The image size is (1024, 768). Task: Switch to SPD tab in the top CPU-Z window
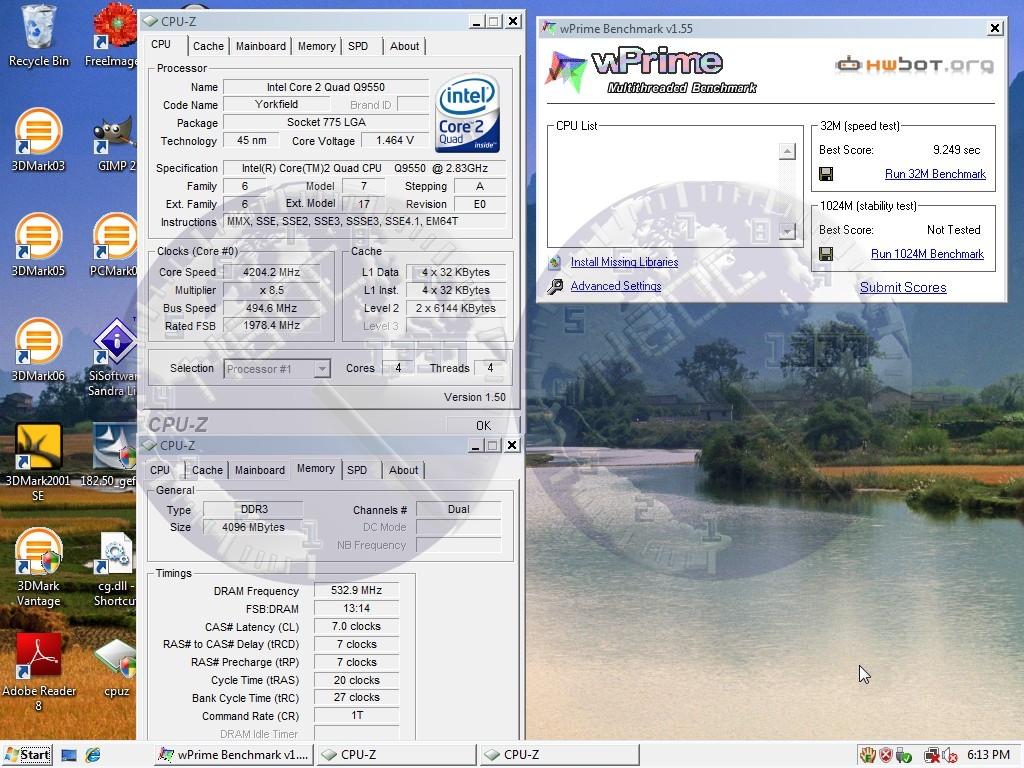[x=358, y=46]
